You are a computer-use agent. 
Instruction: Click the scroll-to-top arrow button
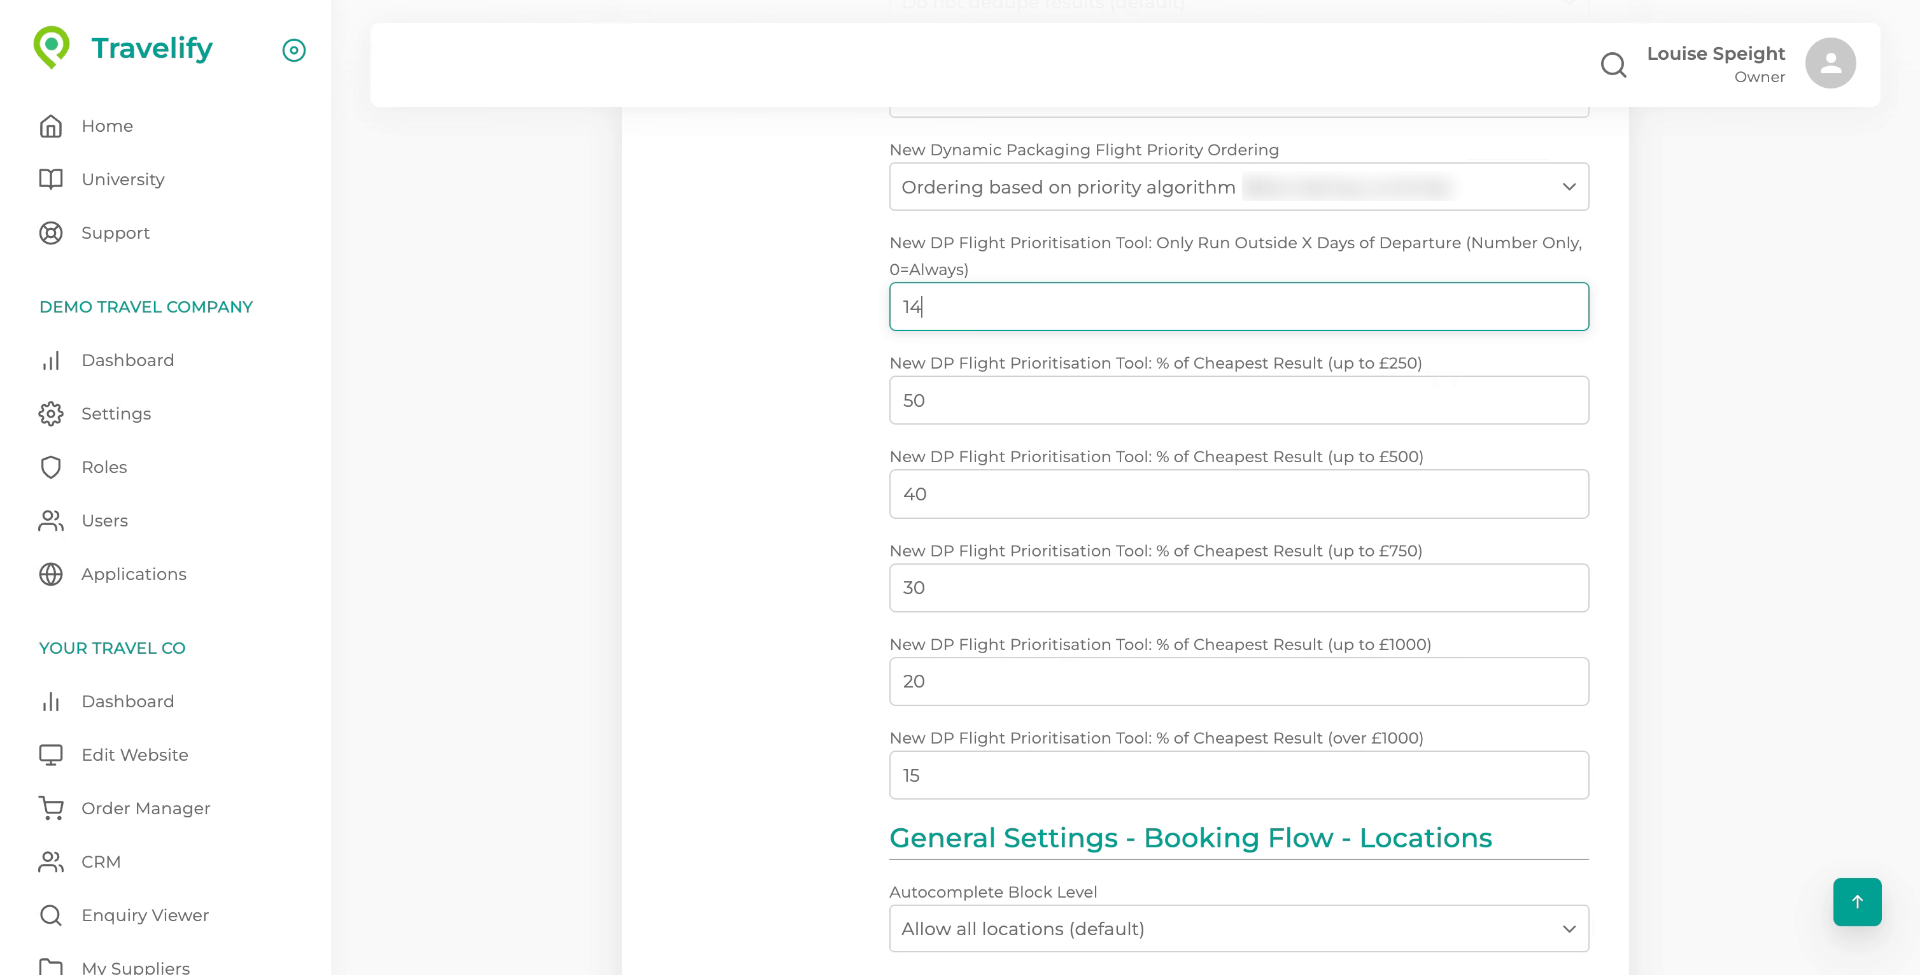tap(1857, 902)
